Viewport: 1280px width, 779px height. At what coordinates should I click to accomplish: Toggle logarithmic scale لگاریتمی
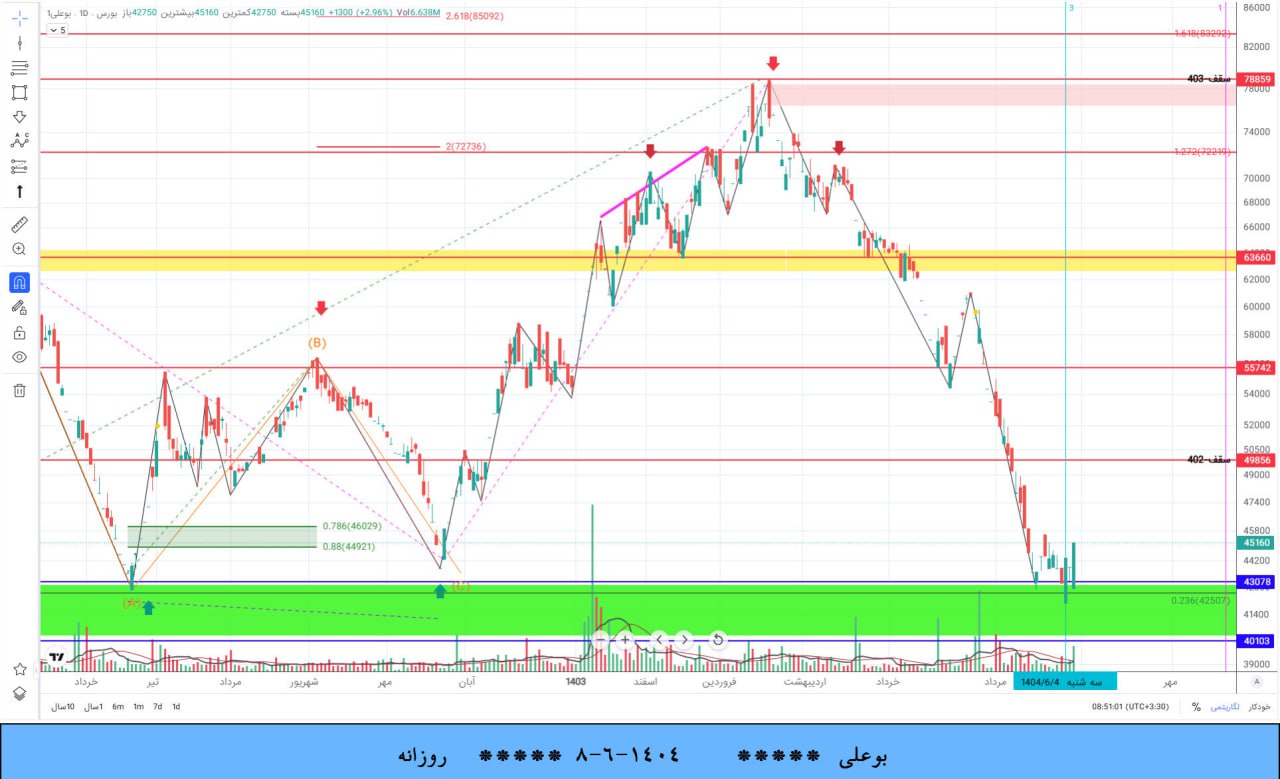pyautogui.click(x=1224, y=707)
